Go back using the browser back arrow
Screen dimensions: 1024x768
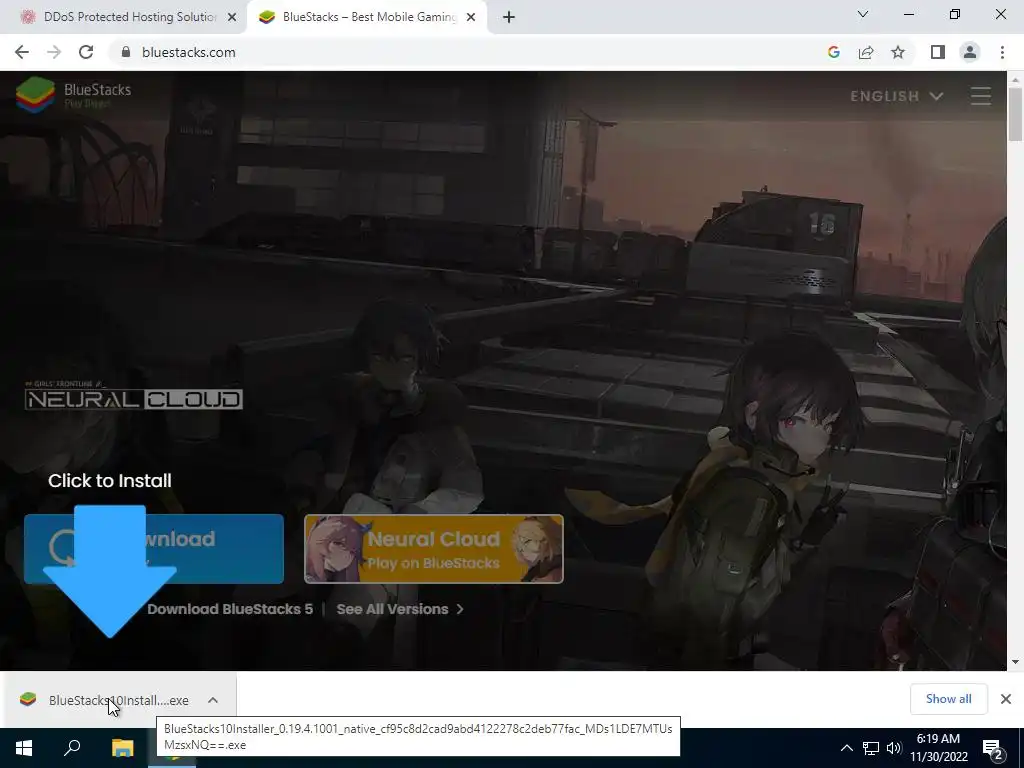click(22, 52)
